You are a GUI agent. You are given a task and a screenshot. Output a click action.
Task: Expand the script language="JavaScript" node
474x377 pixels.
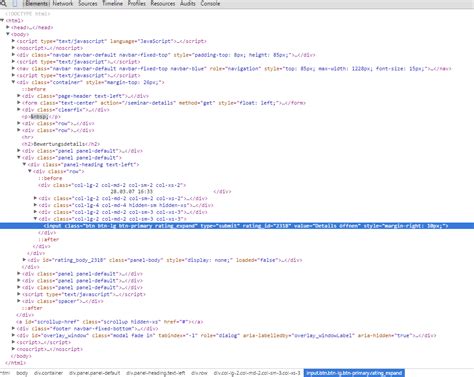click(x=13, y=41)
